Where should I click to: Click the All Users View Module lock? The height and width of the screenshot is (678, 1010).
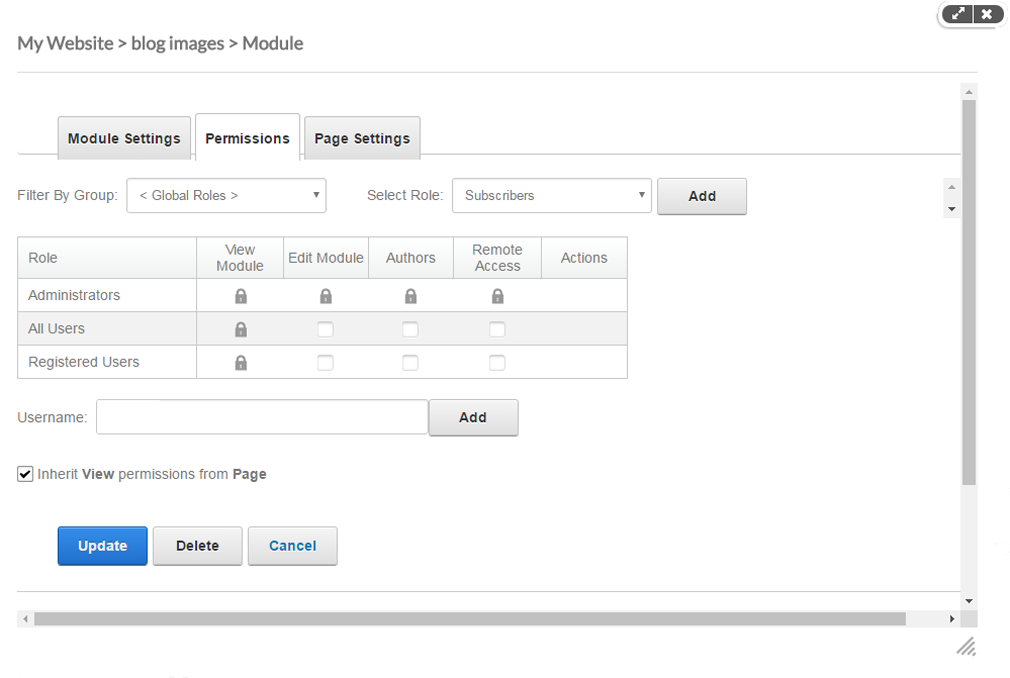(x=240, y=329)
